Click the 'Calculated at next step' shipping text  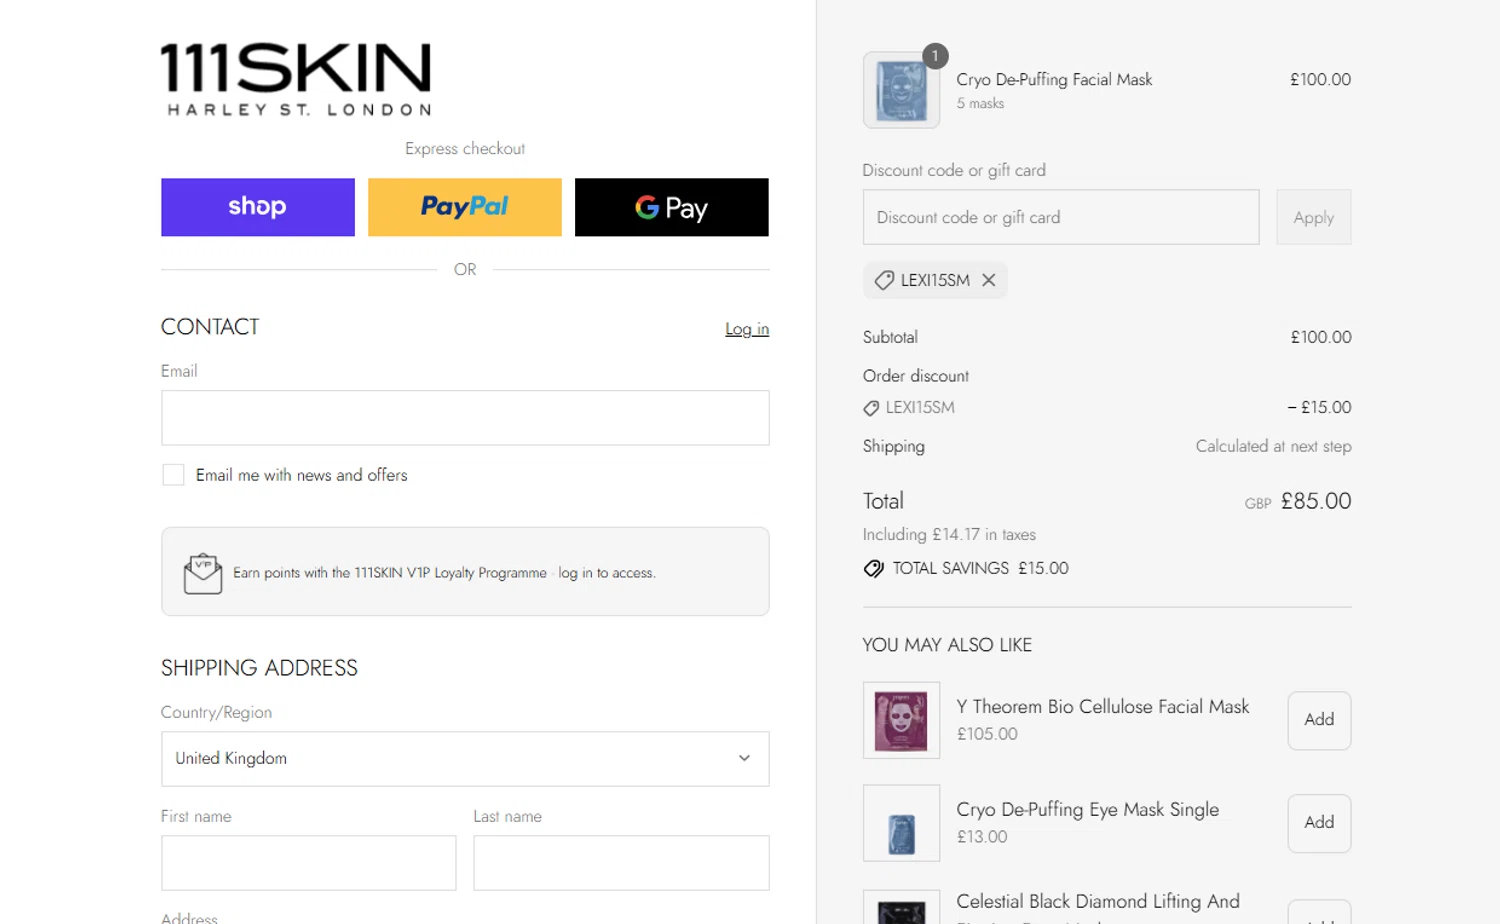tap(1273, 446)
